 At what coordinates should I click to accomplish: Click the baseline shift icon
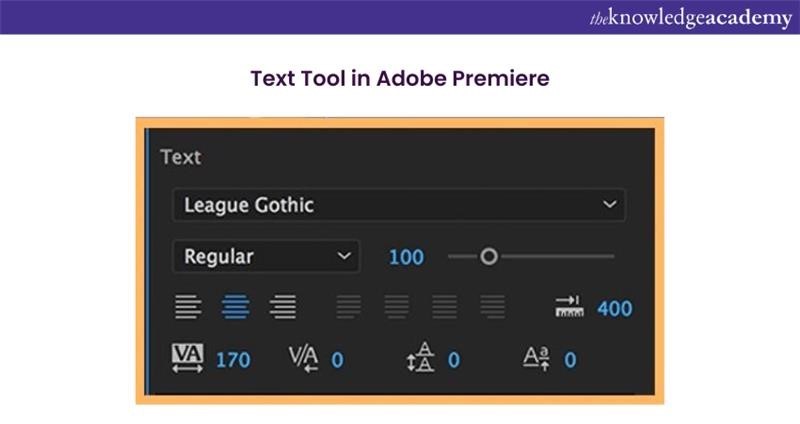(538, 359)
